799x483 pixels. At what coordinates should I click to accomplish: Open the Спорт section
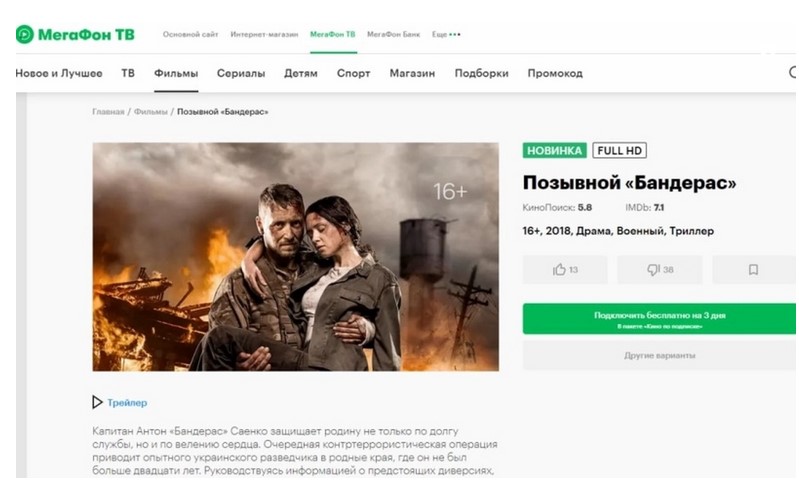[353, 73]
